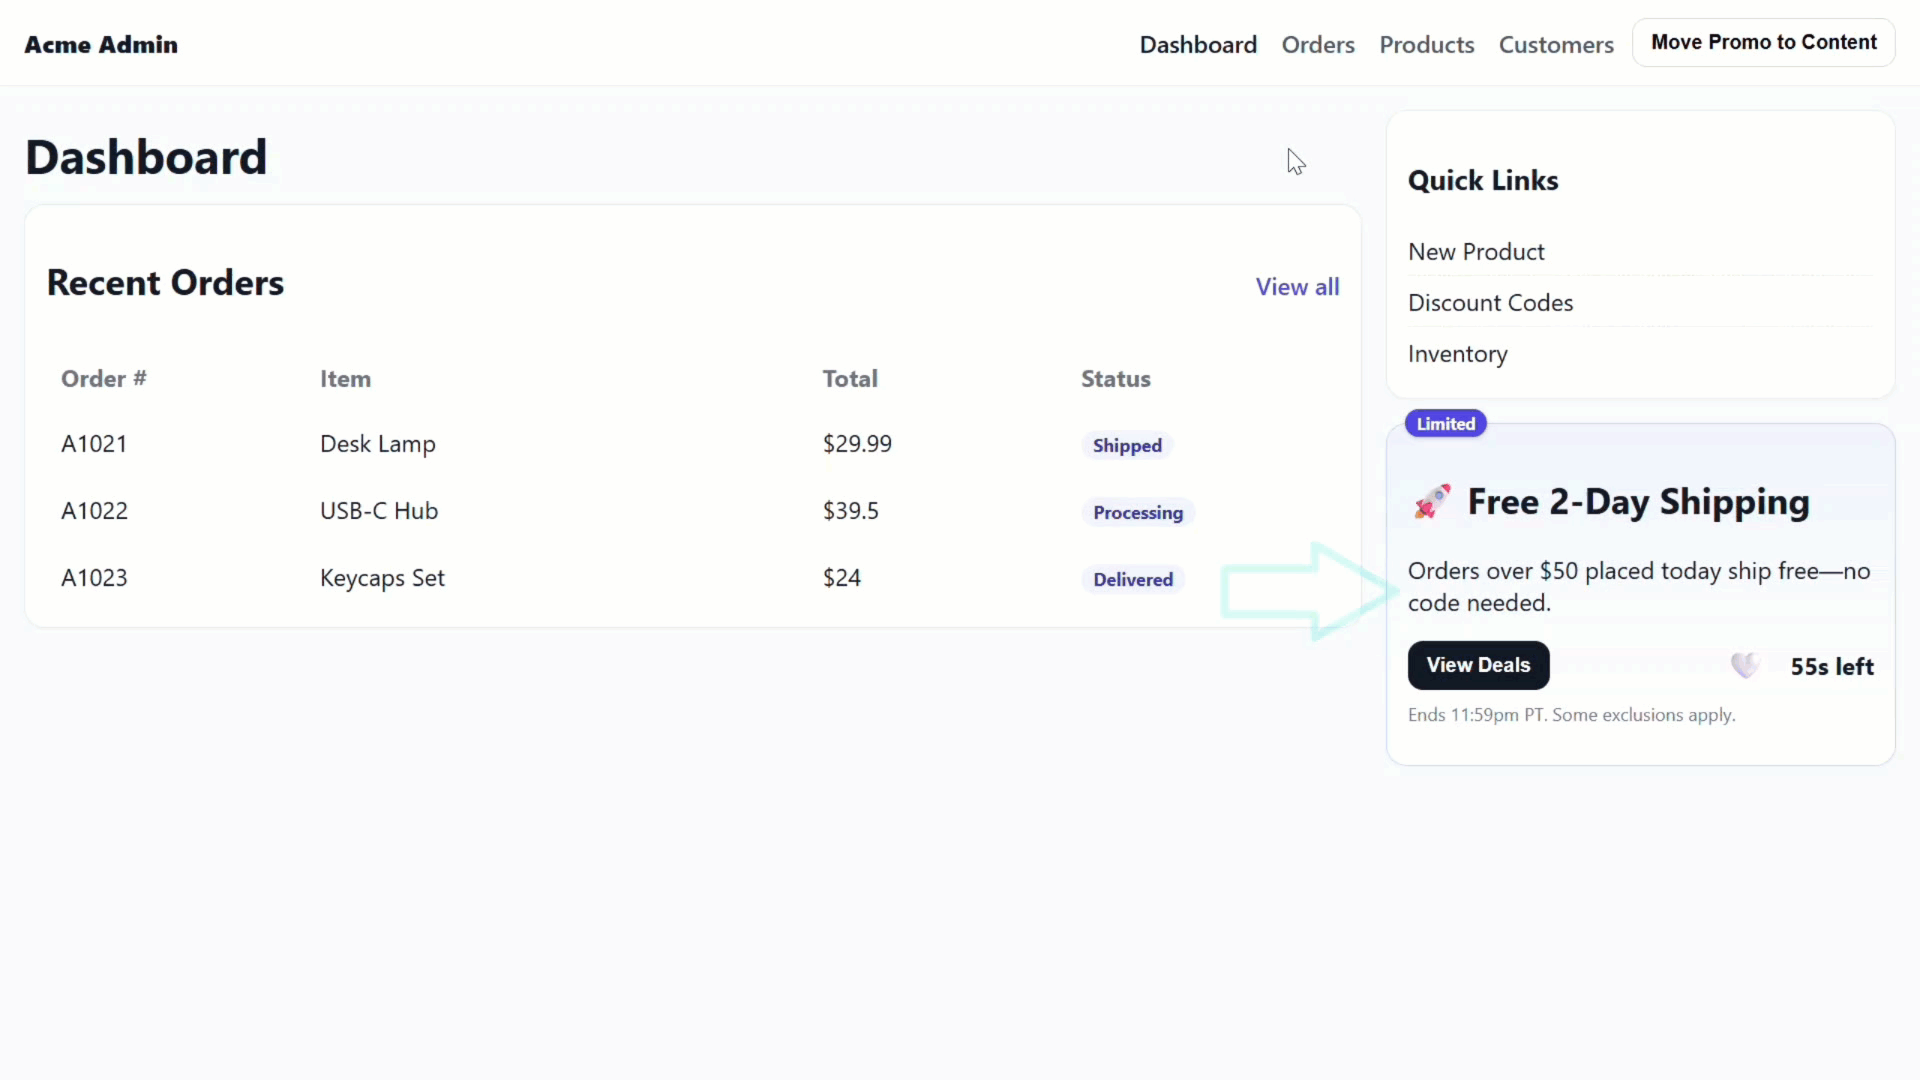Open the Dashboard nav item
This screenshot has width=1920, height=1080.
click(1198, 45)
